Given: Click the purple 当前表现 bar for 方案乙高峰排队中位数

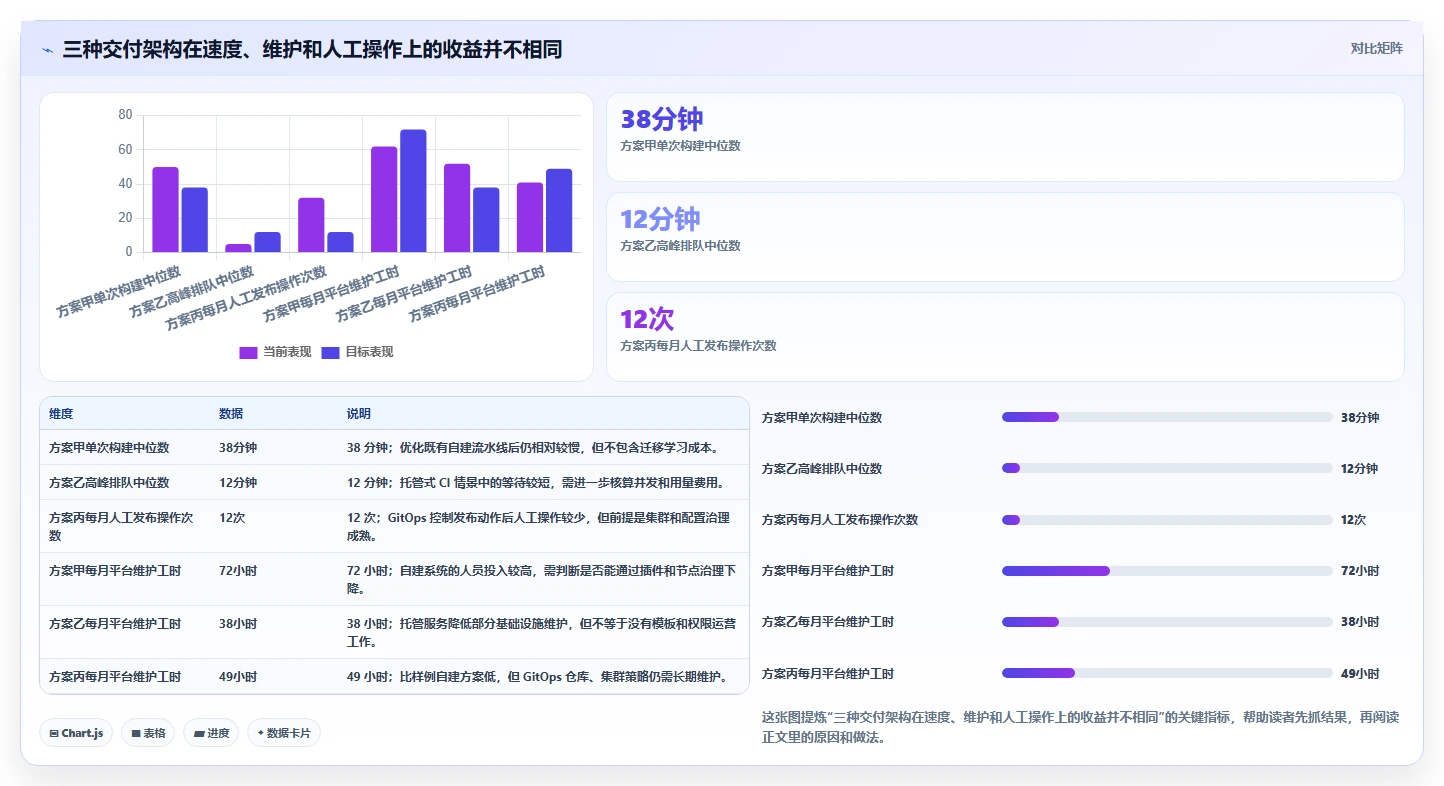Looking at the screenshot, I should tap(238, 248).
